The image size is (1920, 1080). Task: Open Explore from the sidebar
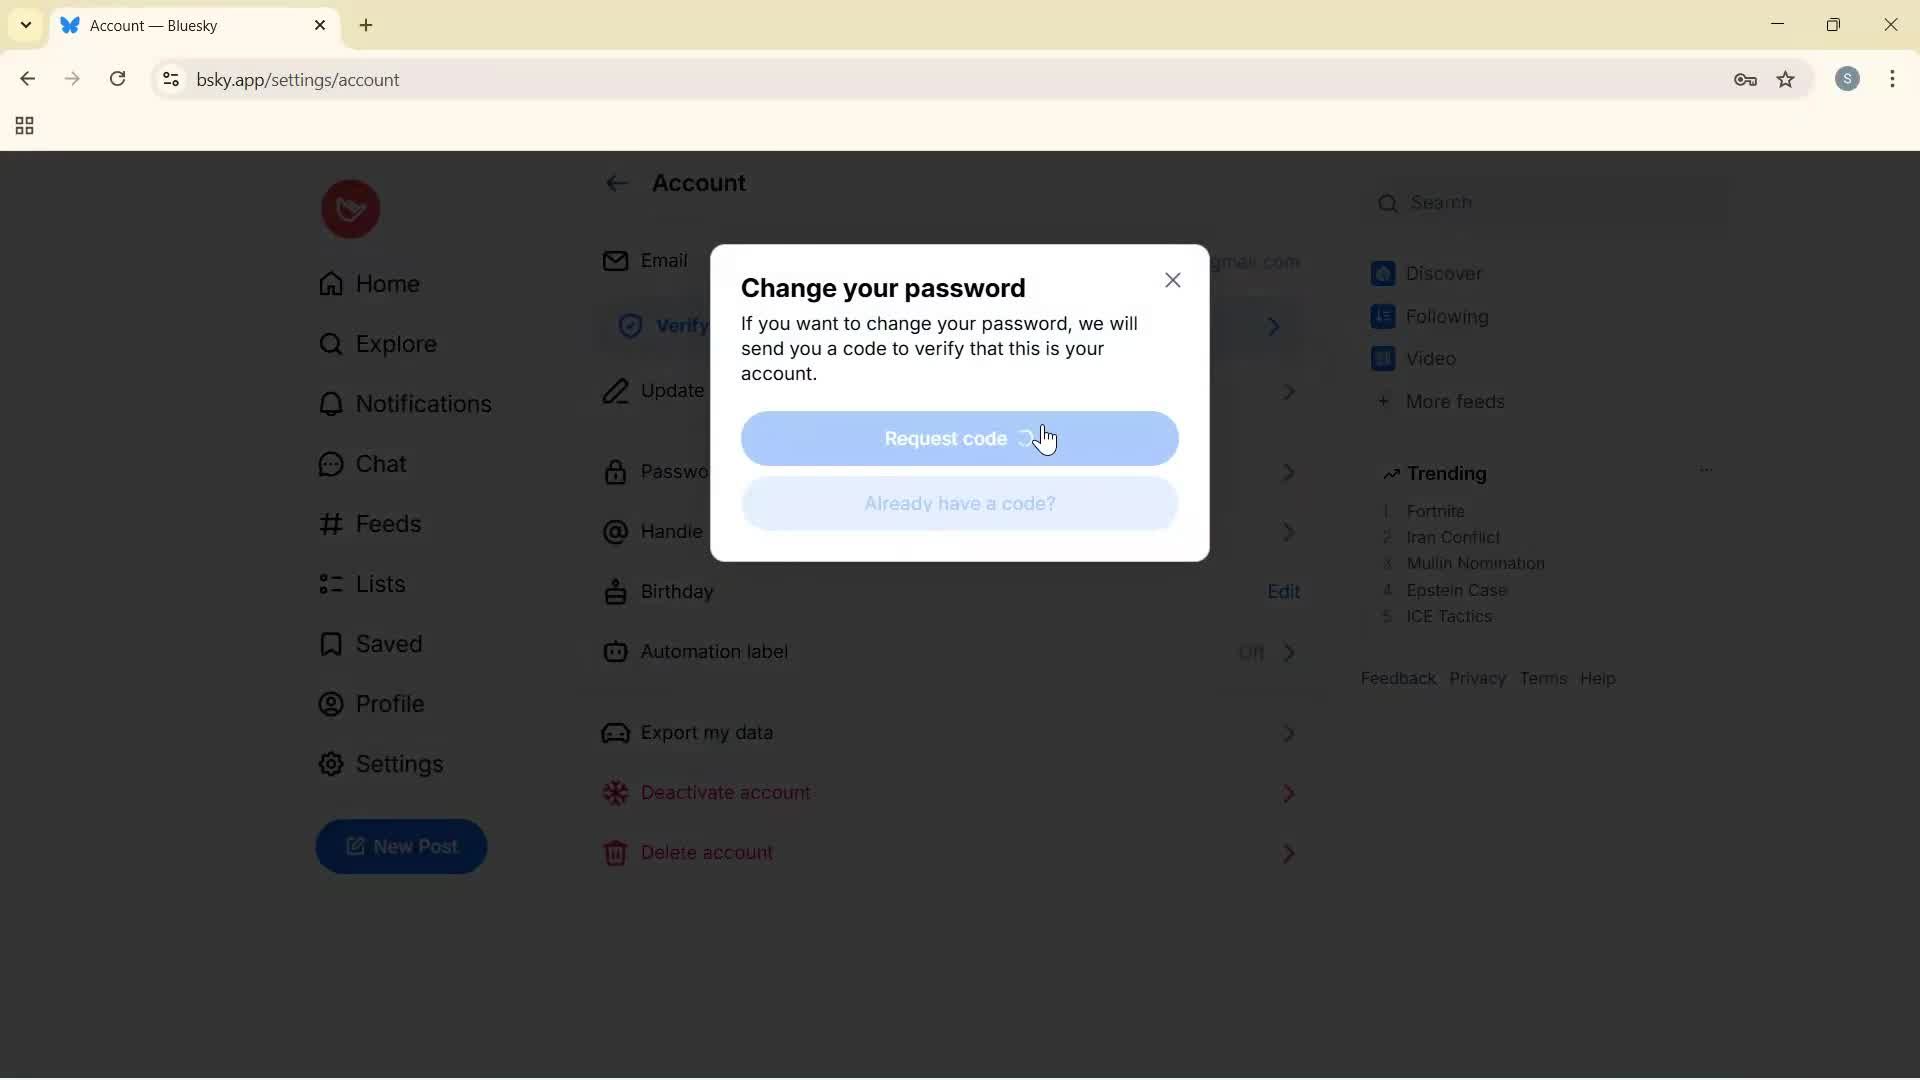coord(330,344)
